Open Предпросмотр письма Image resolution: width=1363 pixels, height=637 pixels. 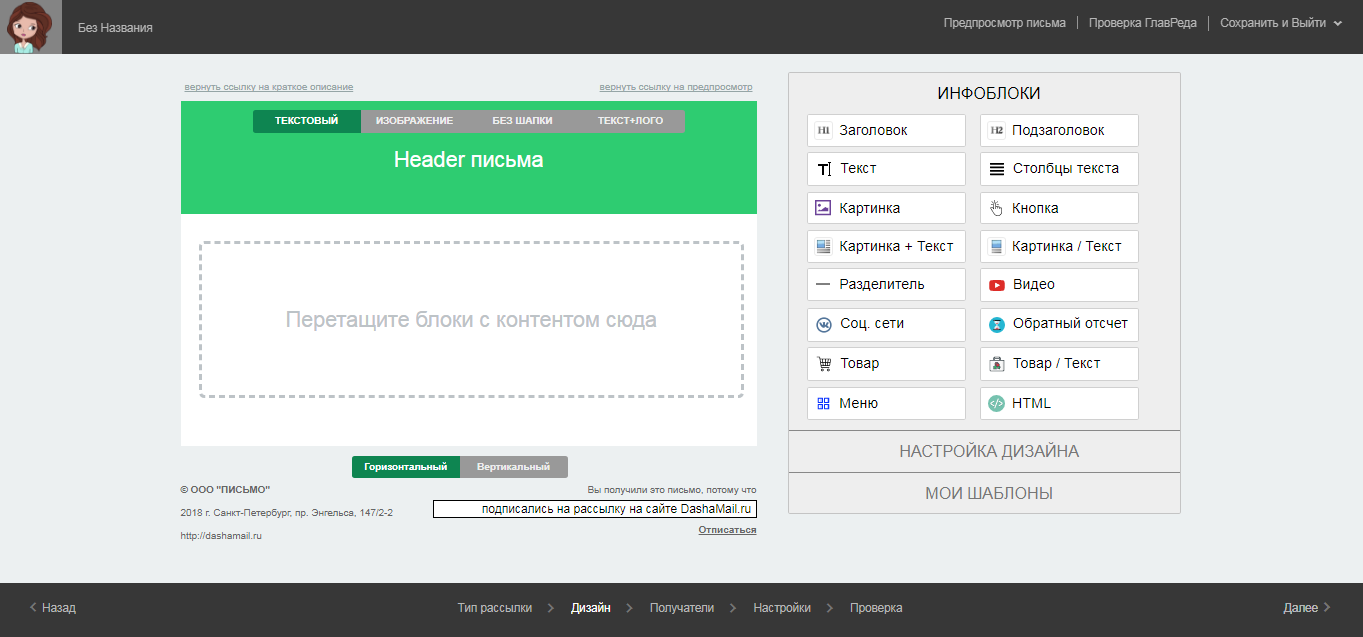[1004, 23]
